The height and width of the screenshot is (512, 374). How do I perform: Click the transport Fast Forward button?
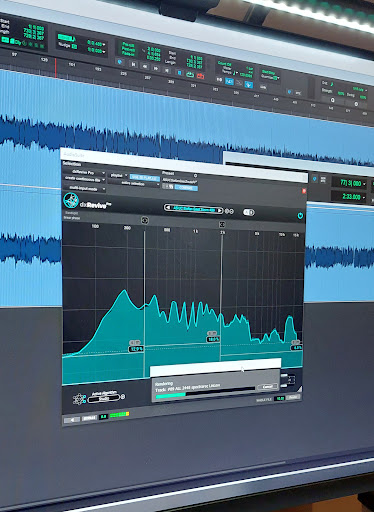pyautogui.click(x=156, y=68)
